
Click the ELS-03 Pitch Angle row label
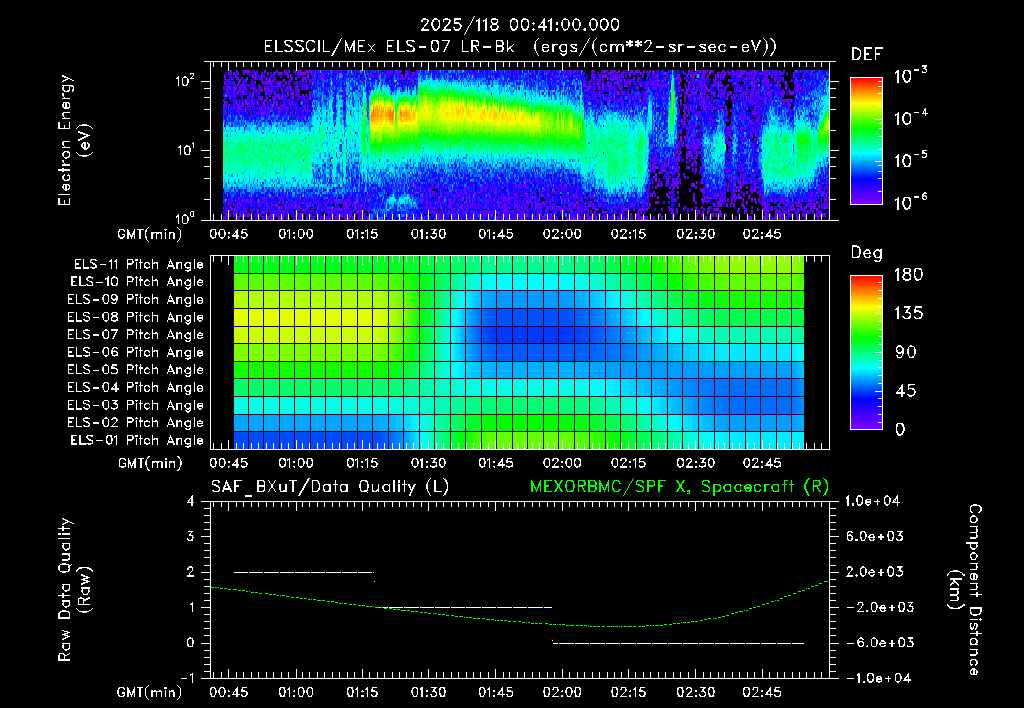pyautogui.click(x=135, y=405)
